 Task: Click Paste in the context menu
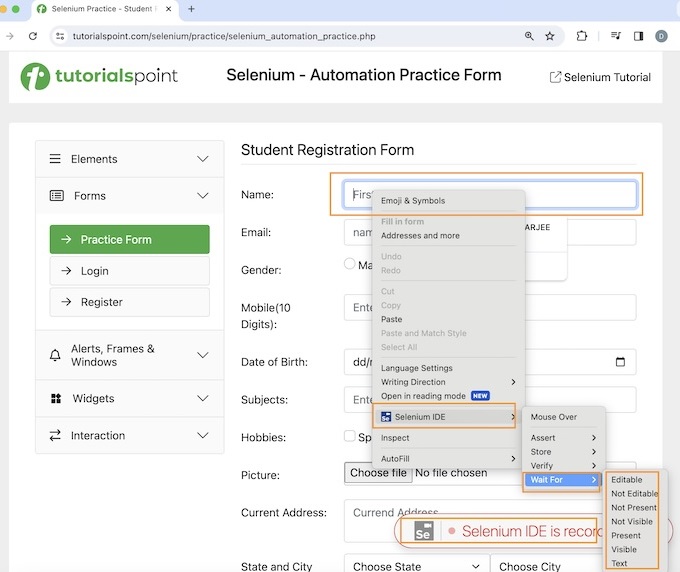(392, 319)
